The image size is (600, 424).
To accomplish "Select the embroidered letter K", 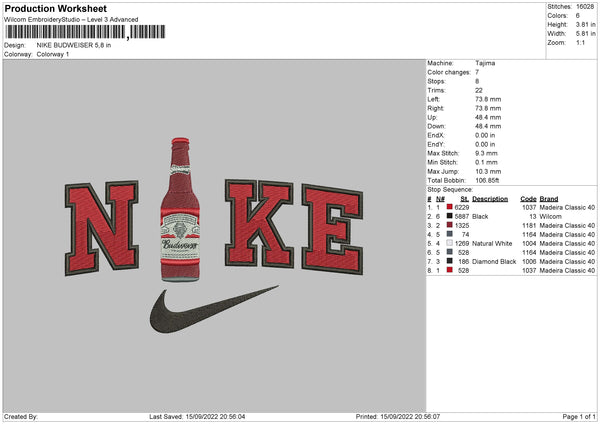I will pos(259,223).
